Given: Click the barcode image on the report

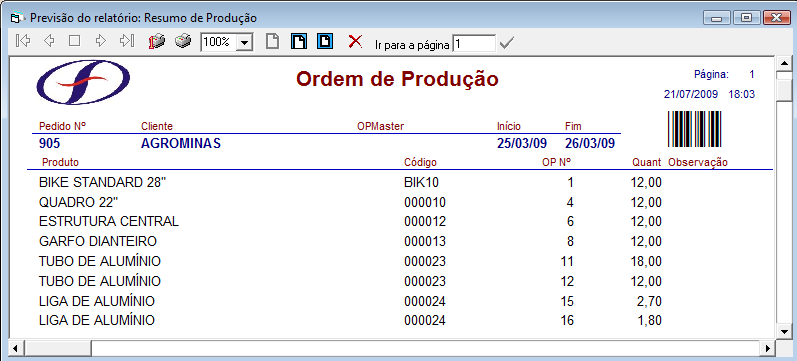Looking at the screenshot, I should tap(694, 129).
